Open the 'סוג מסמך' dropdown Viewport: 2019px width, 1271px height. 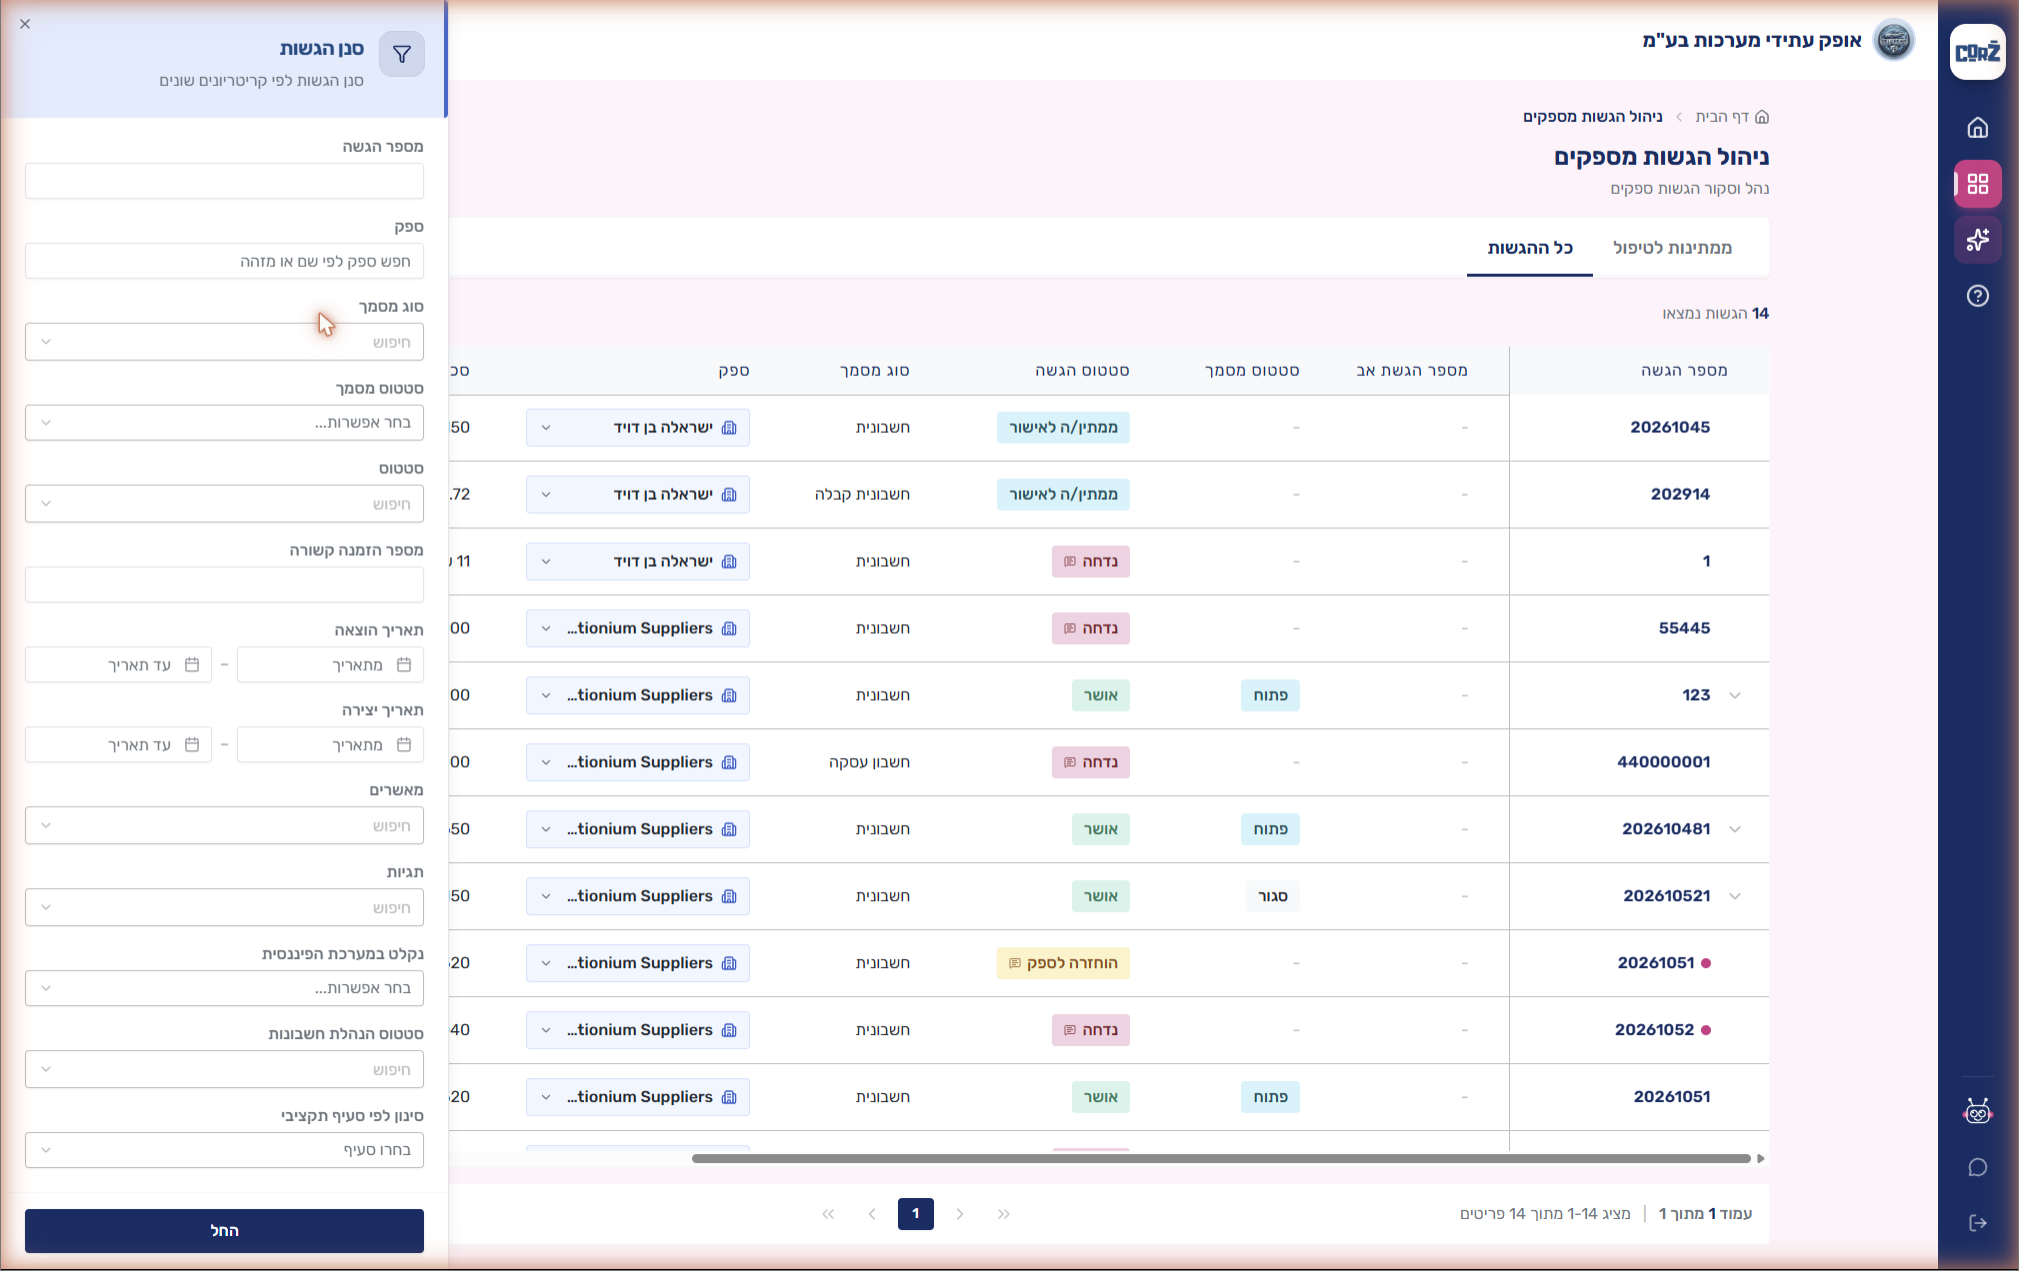point(224,342)
